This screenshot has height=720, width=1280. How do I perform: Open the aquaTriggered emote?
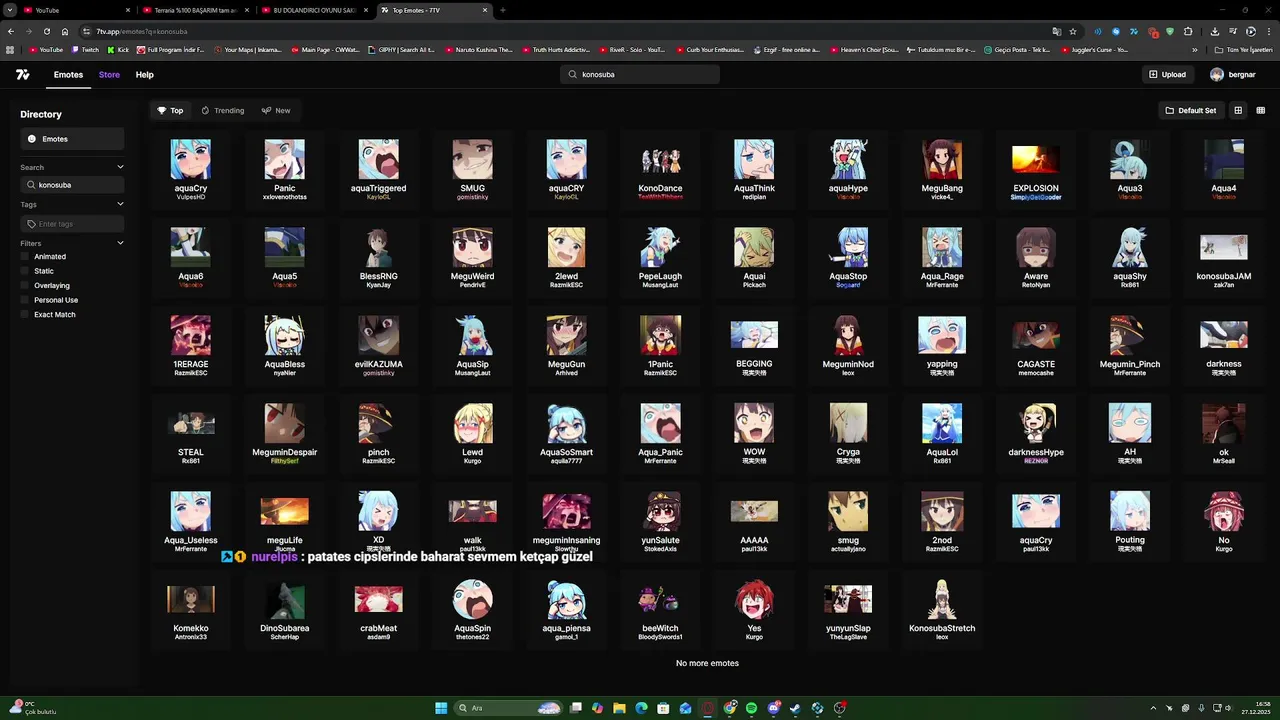pyautogui.click(x=378, y=168)
